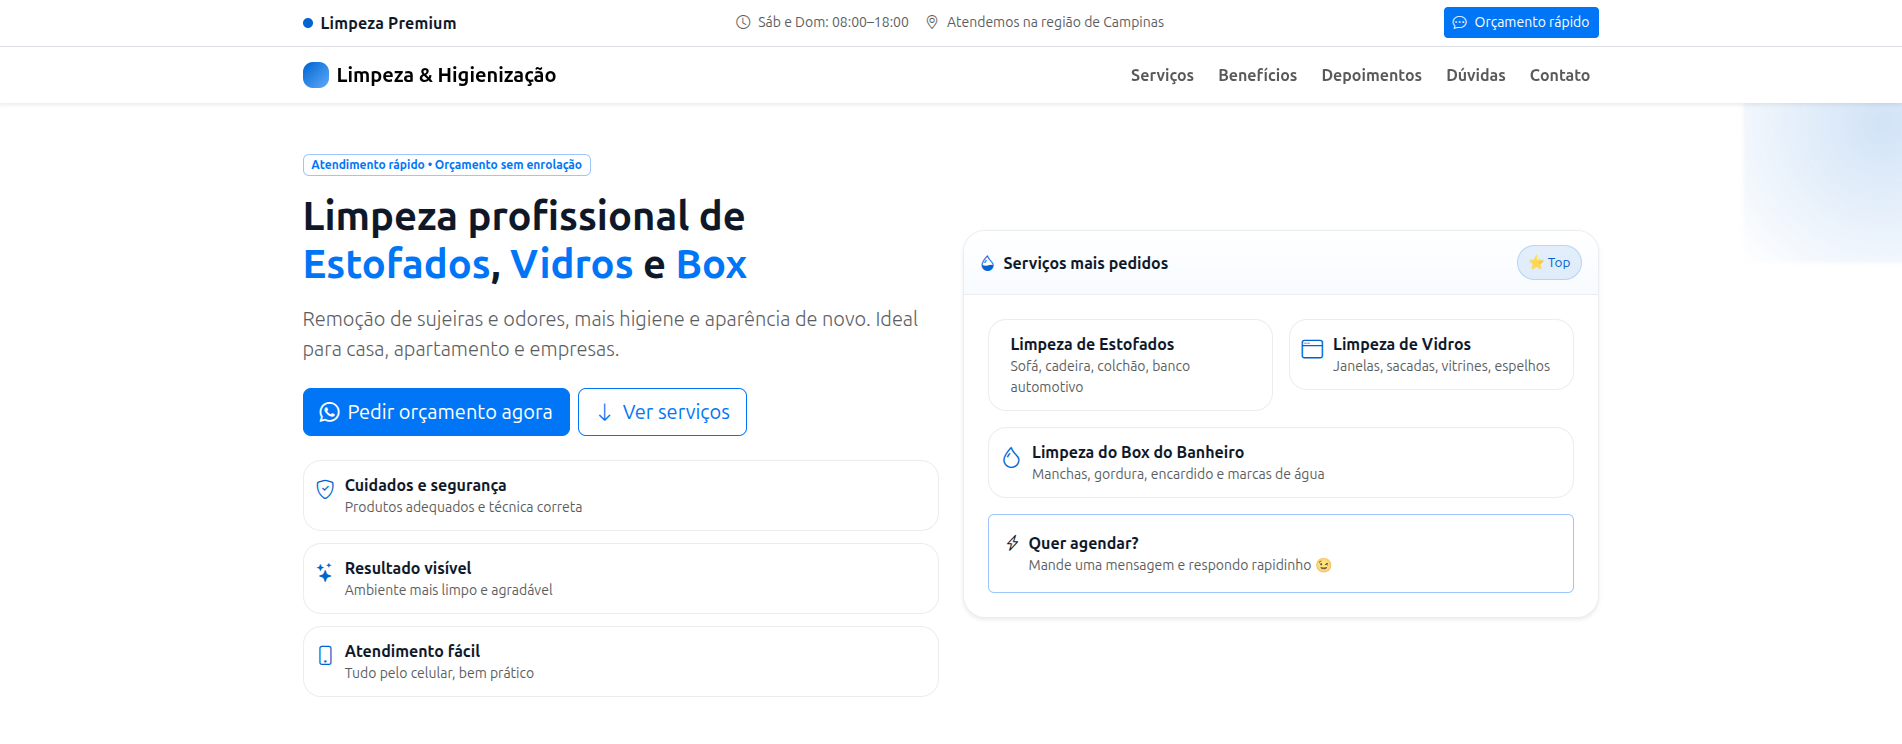
Task: Click 'Janelas, sacadas, vitrines, espelhos' text
Action: (1441, 366)
